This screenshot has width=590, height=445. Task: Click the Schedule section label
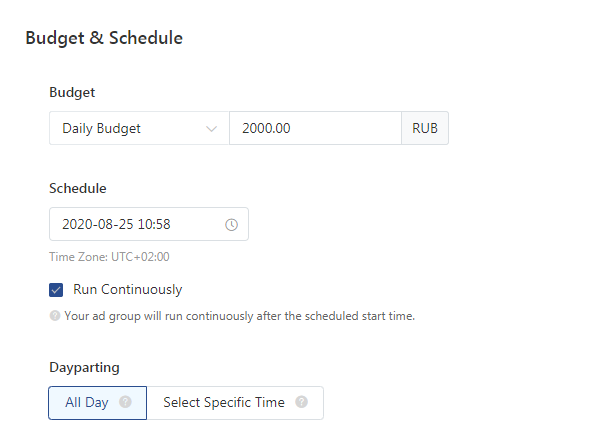78,188
